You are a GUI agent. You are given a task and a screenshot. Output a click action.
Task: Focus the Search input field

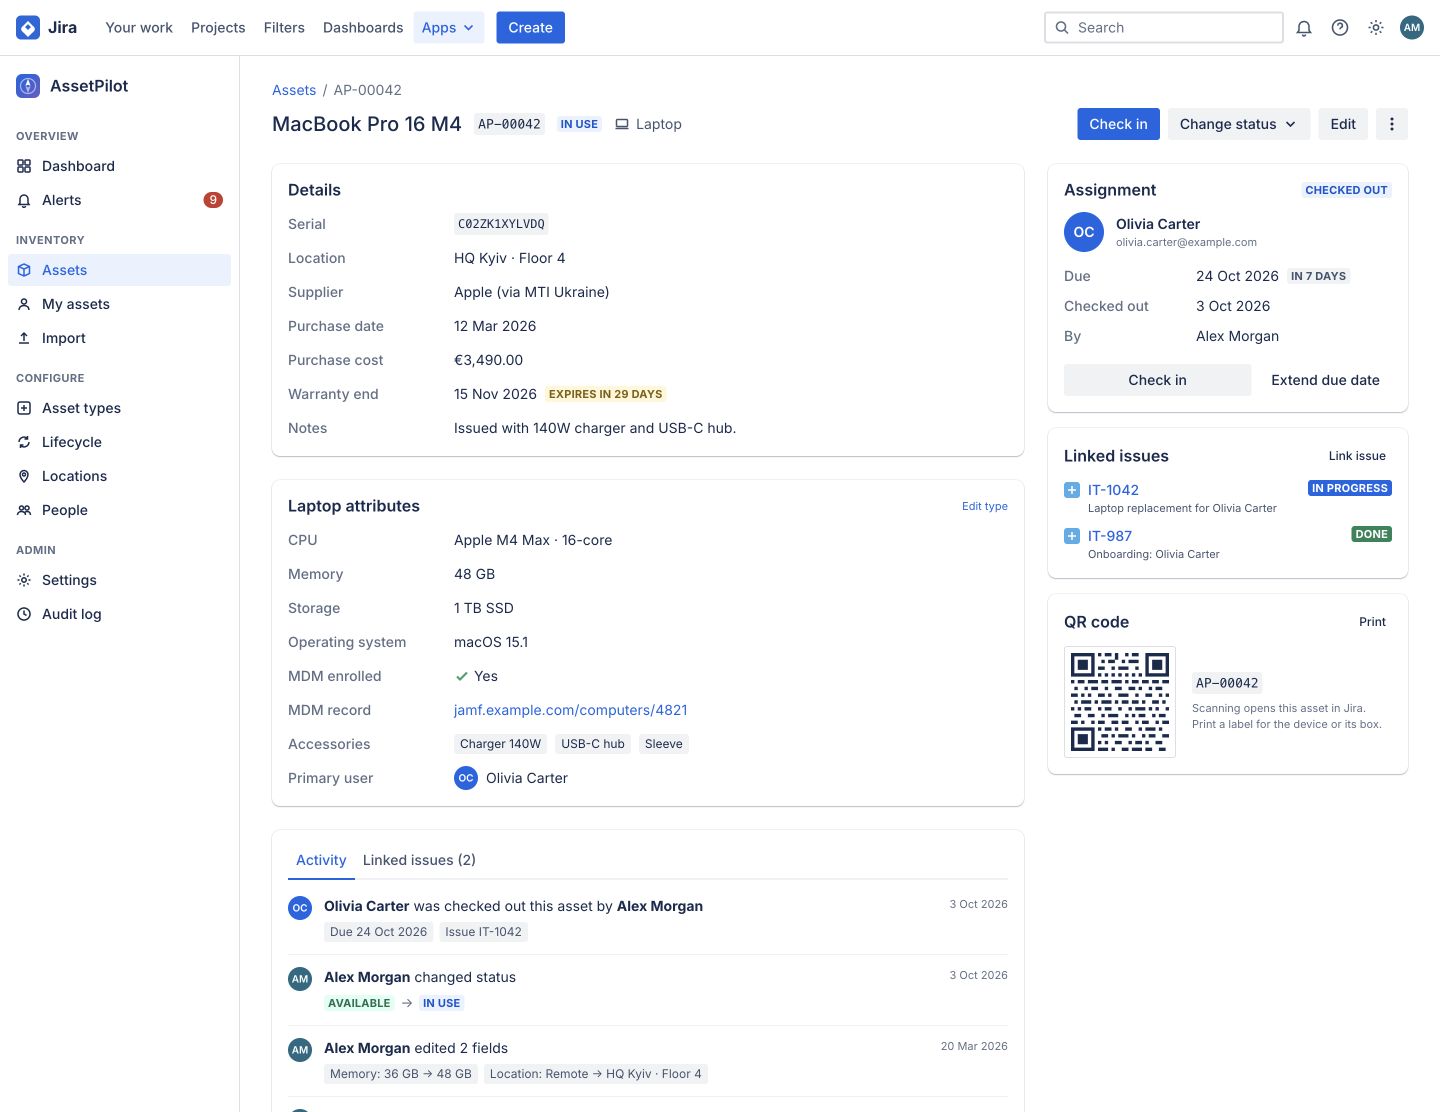point(1164,28)
